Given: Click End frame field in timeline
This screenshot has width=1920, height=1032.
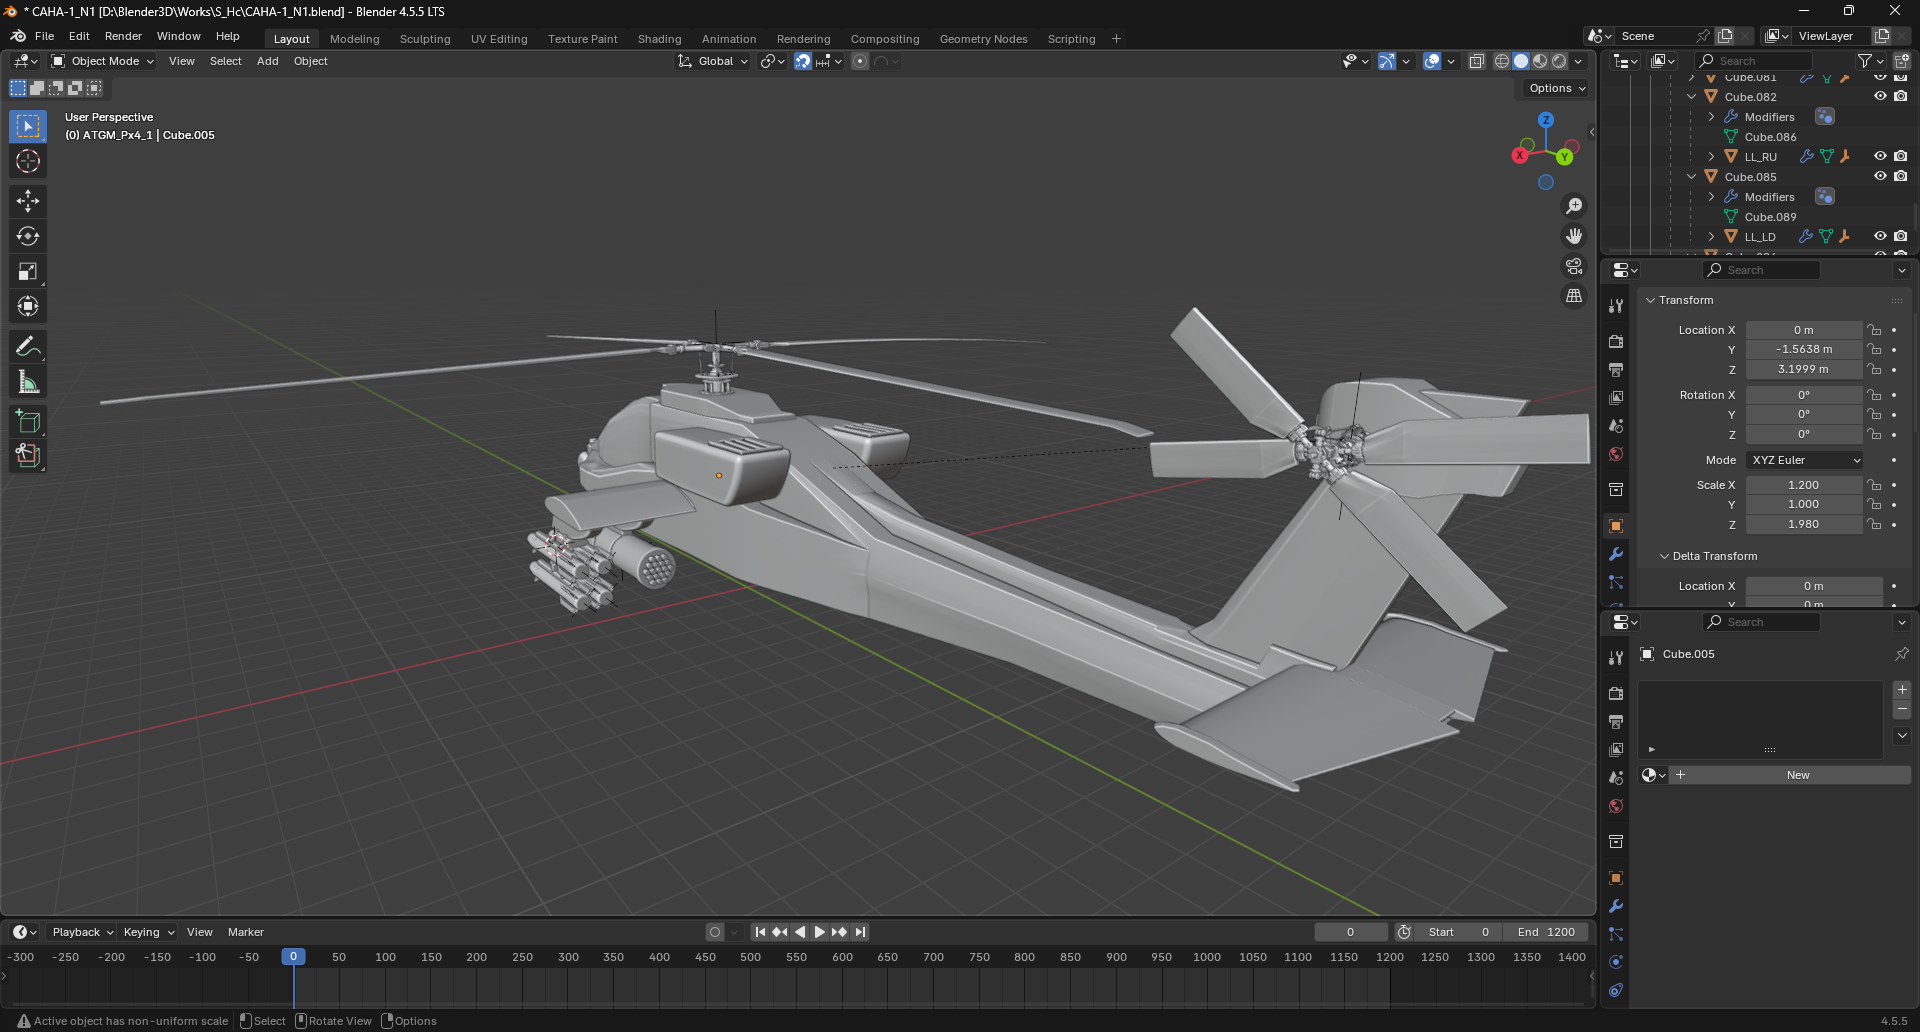Looking at the screenshot, I should 1546,932.
